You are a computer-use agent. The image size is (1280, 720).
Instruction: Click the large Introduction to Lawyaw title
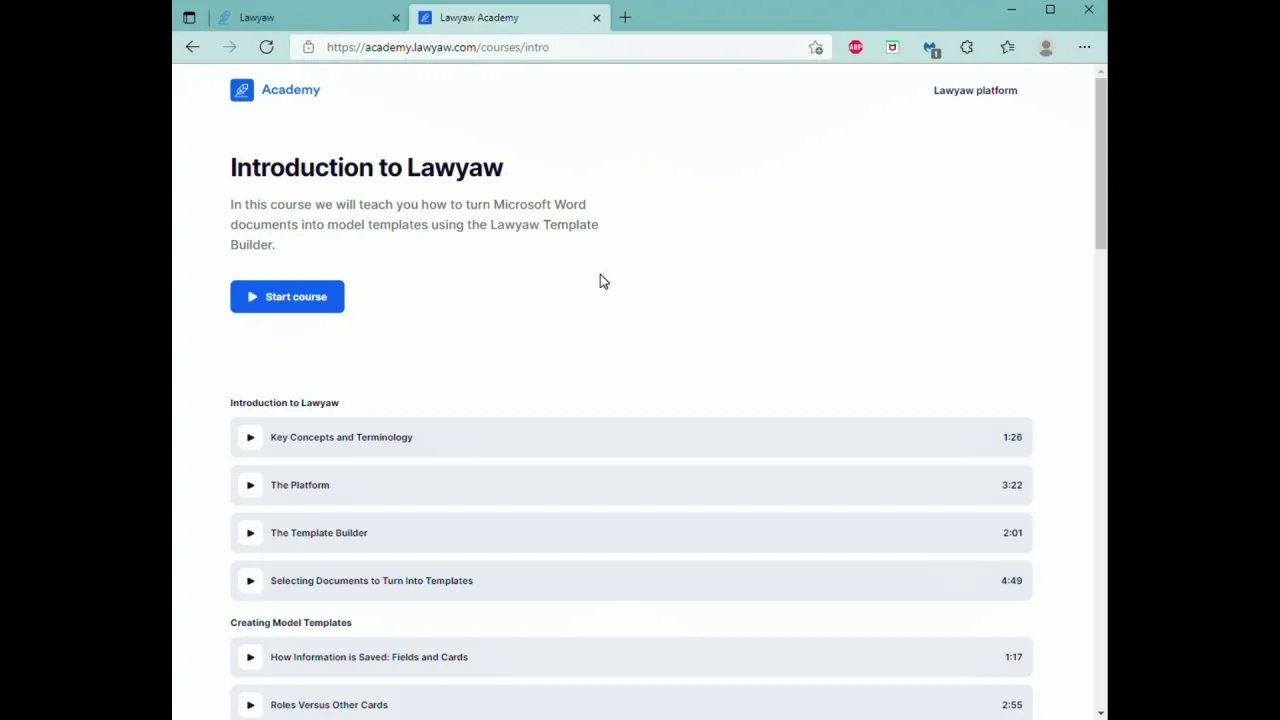(x=366, y=168)
